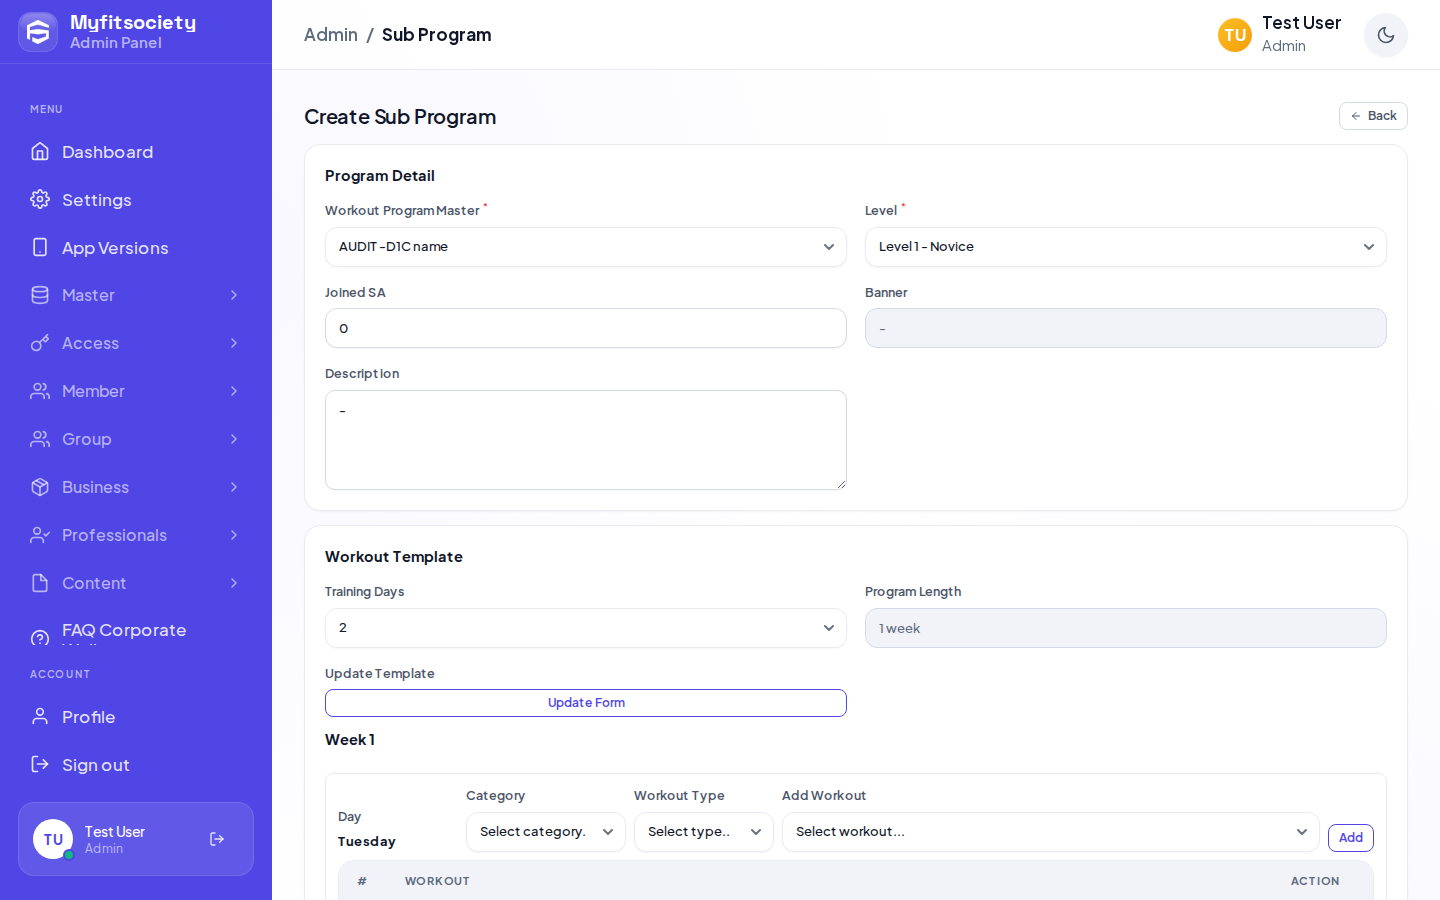Open Training Days dropdown
The width and height of the screenshot is (1440, 900).
coord(586,628)
